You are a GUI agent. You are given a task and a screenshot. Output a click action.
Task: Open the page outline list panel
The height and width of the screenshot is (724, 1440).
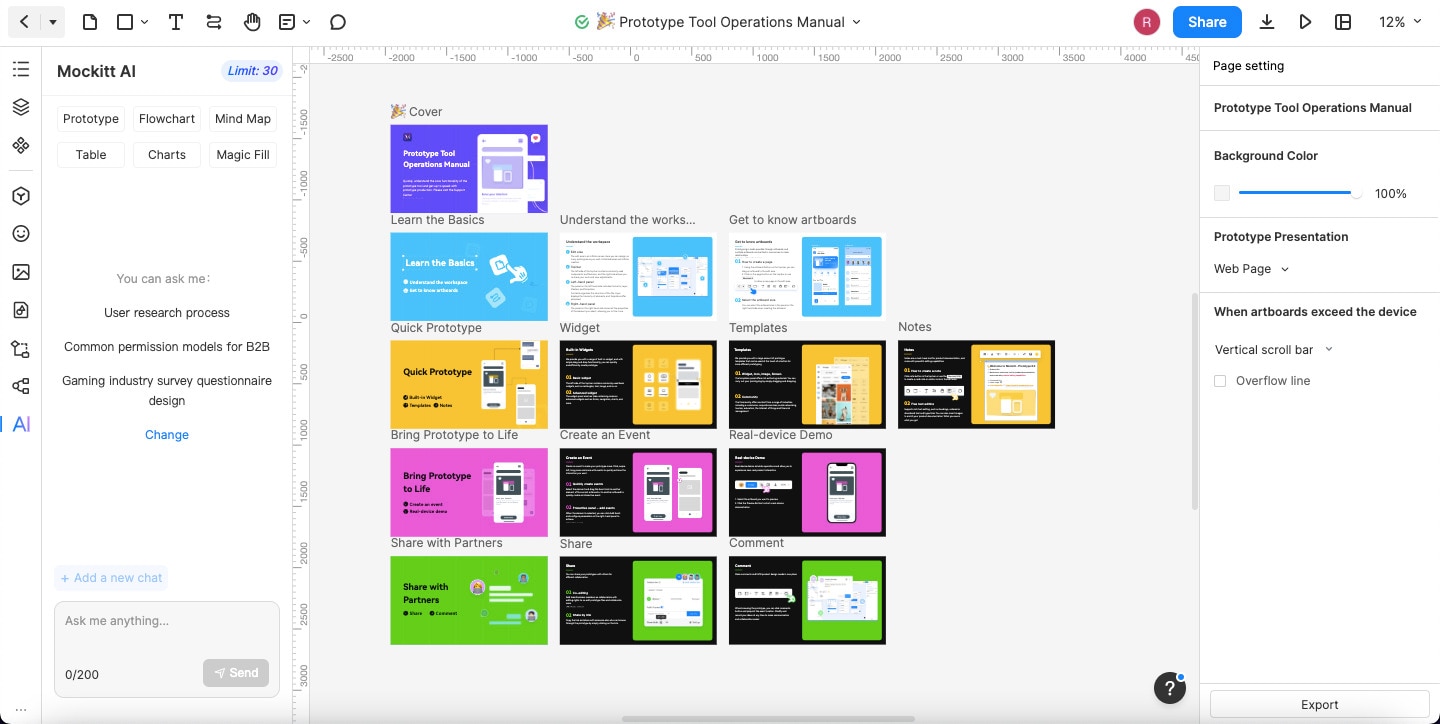[21, 69]
